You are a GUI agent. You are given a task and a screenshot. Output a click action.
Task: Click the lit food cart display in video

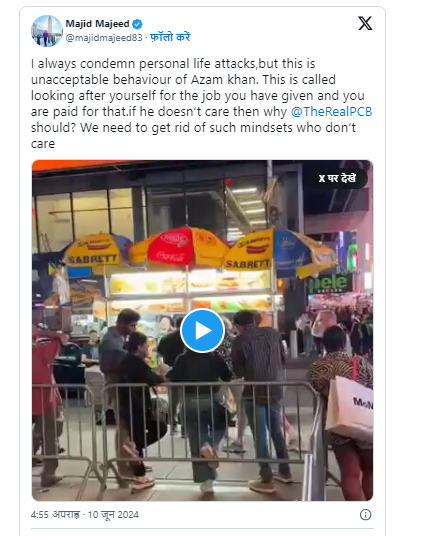pyautogui.click(x=190, y=291)
